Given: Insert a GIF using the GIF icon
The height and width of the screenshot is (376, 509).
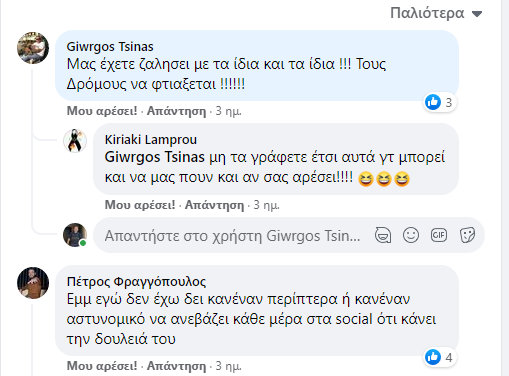Looking at the screenshot, I should point(439,235).
